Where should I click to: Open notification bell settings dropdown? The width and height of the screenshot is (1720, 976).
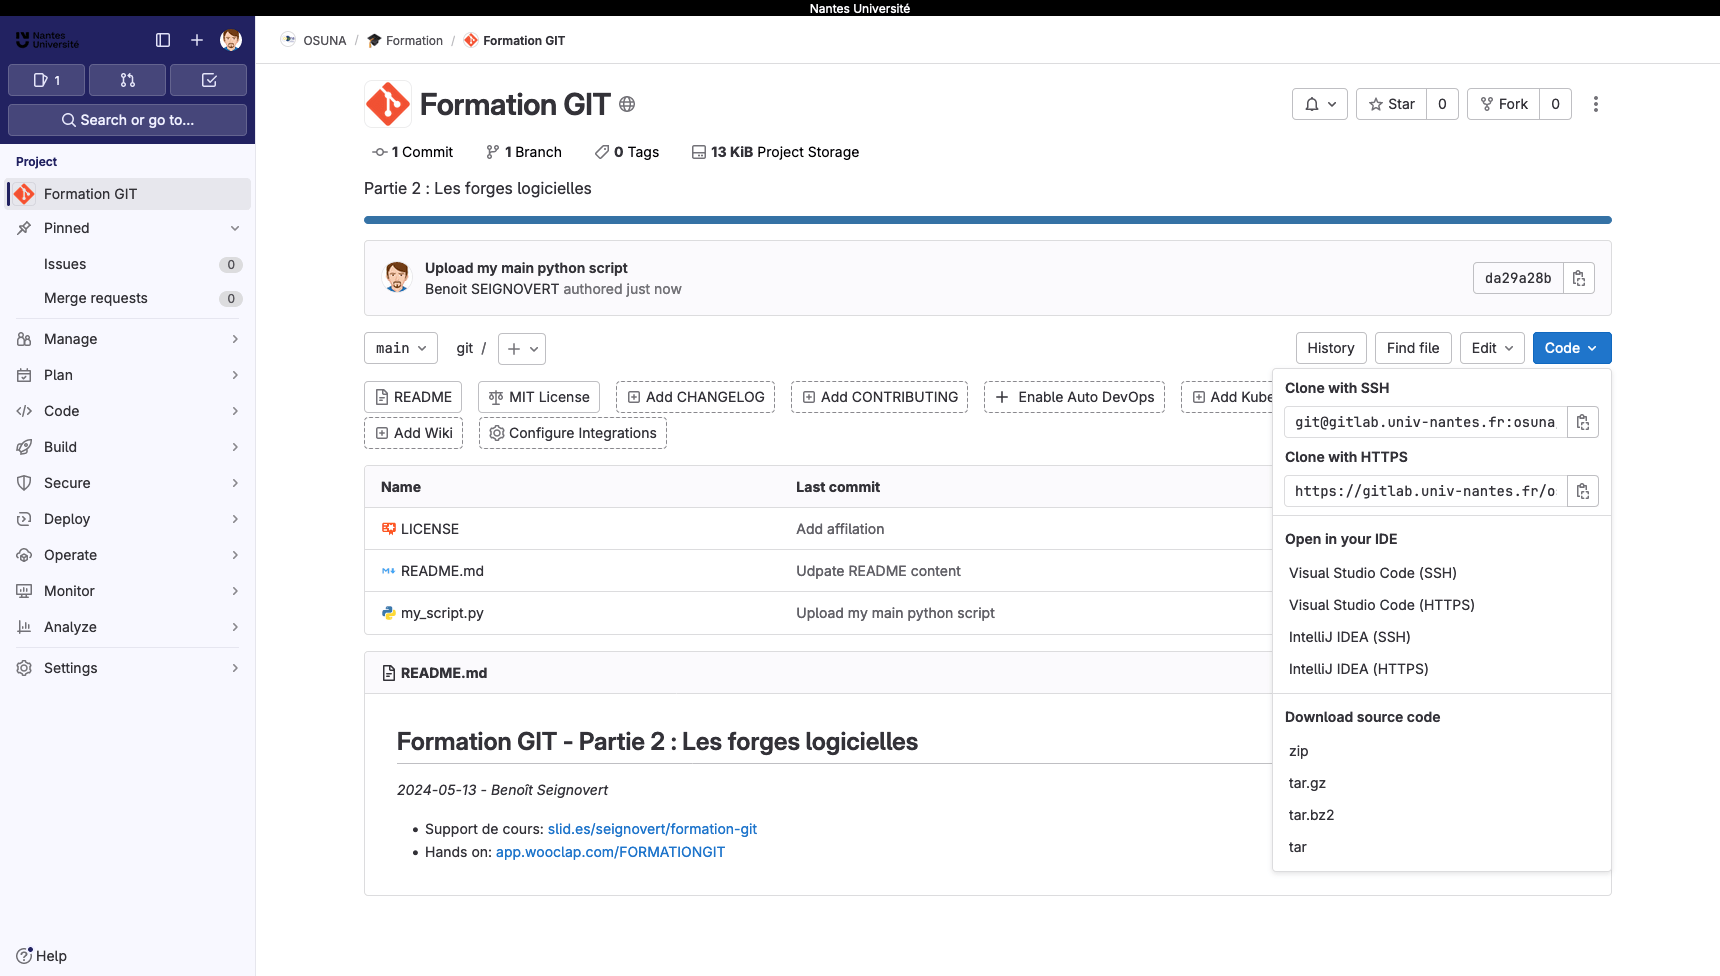click(x=1320, y=104)
